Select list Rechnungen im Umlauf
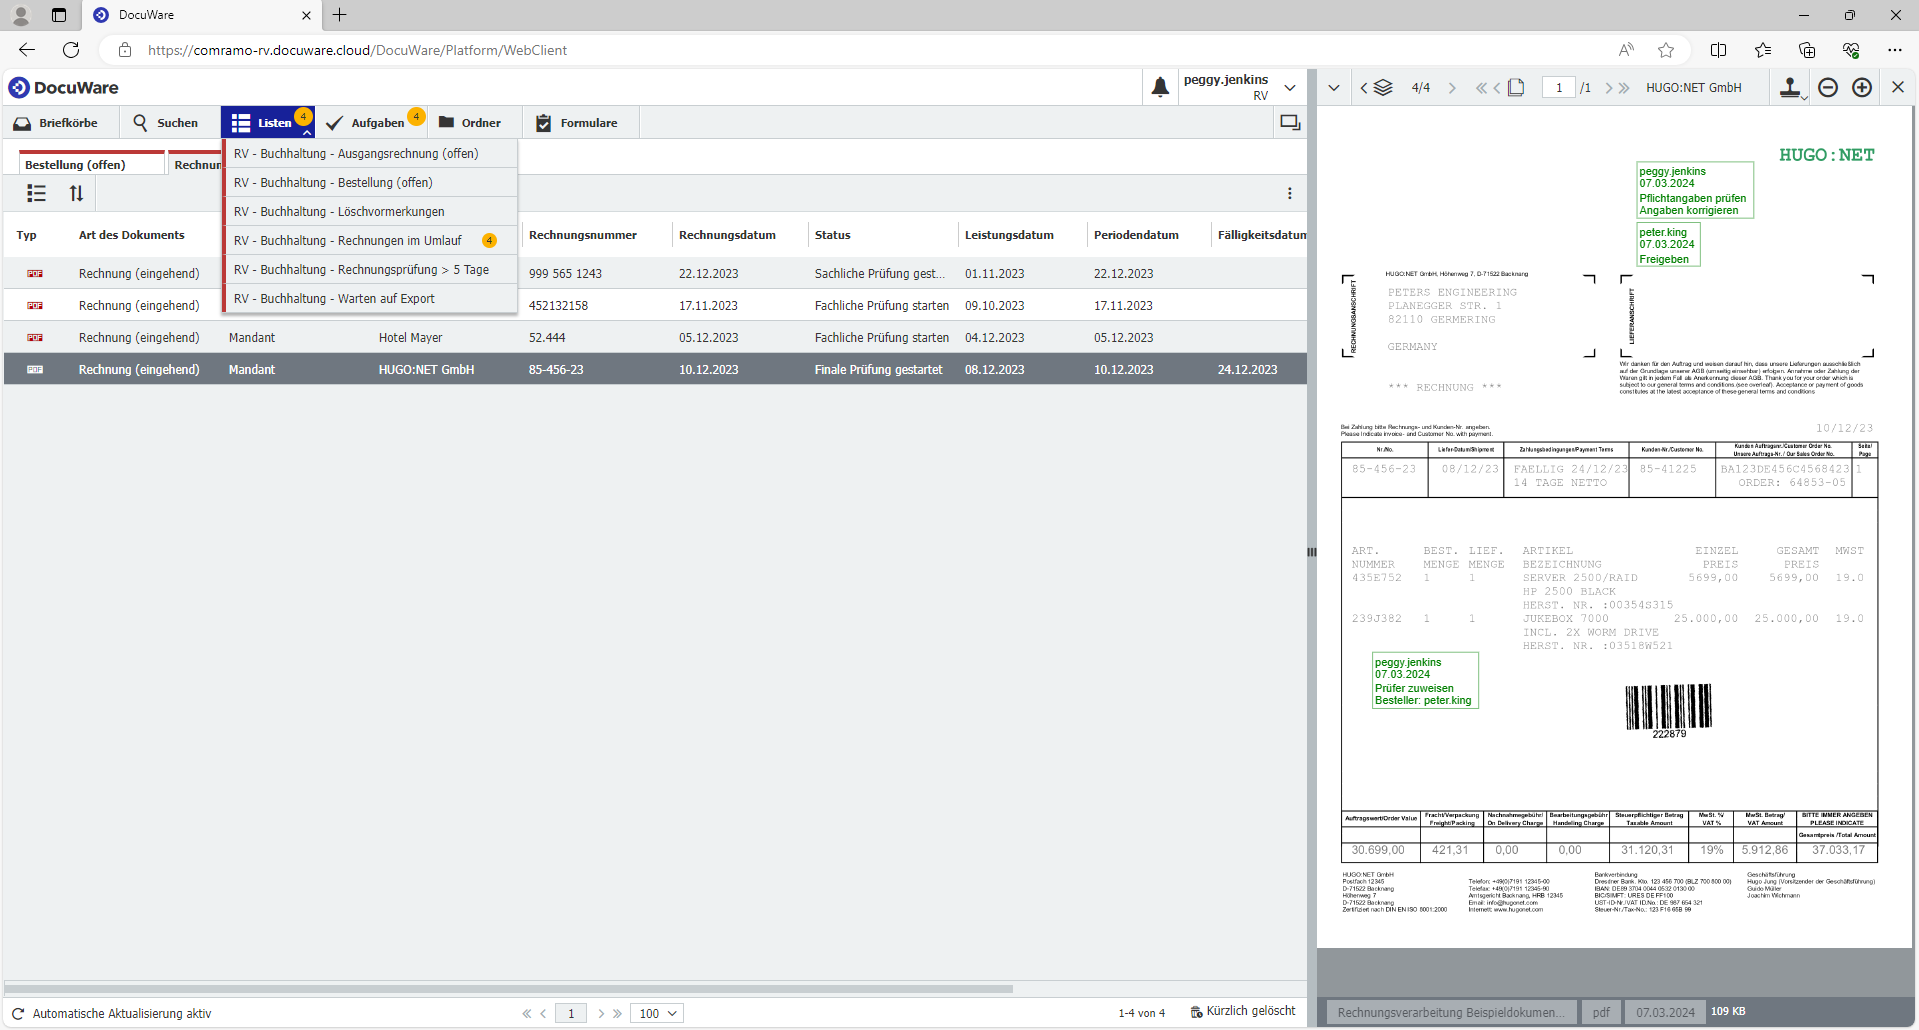The height and width of the screenshot is (1030, 1919). pyautogui.click(x=370, y=240)
